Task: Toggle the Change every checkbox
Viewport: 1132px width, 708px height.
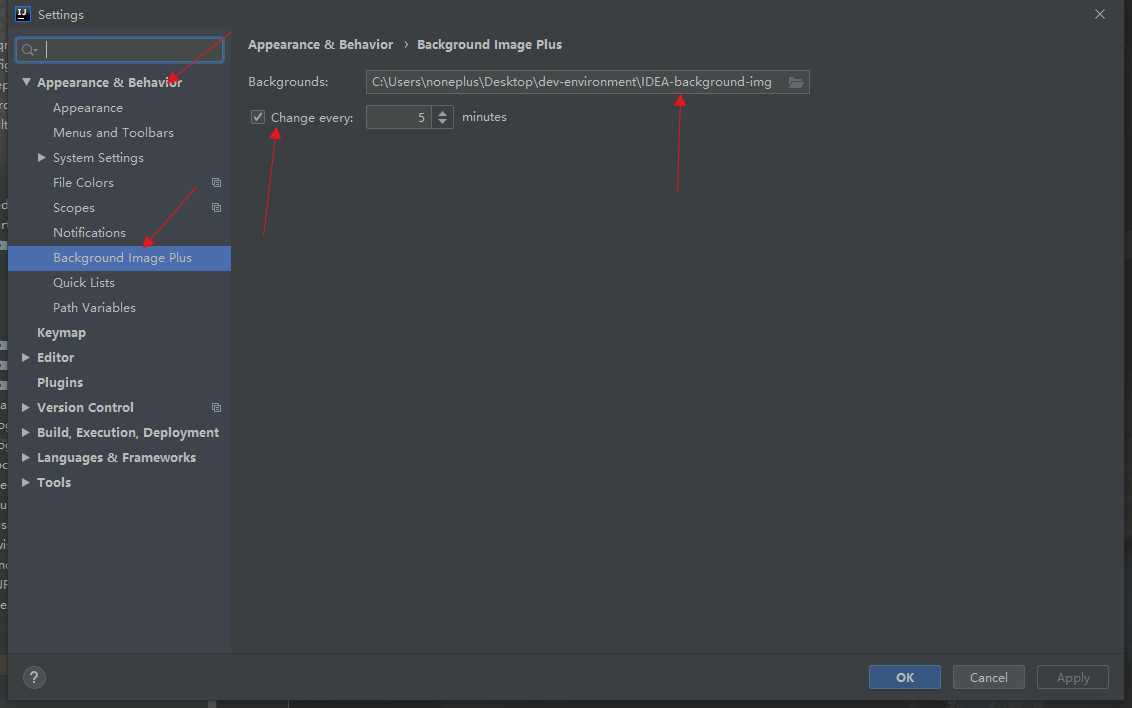Action: (x=258, y=117)
